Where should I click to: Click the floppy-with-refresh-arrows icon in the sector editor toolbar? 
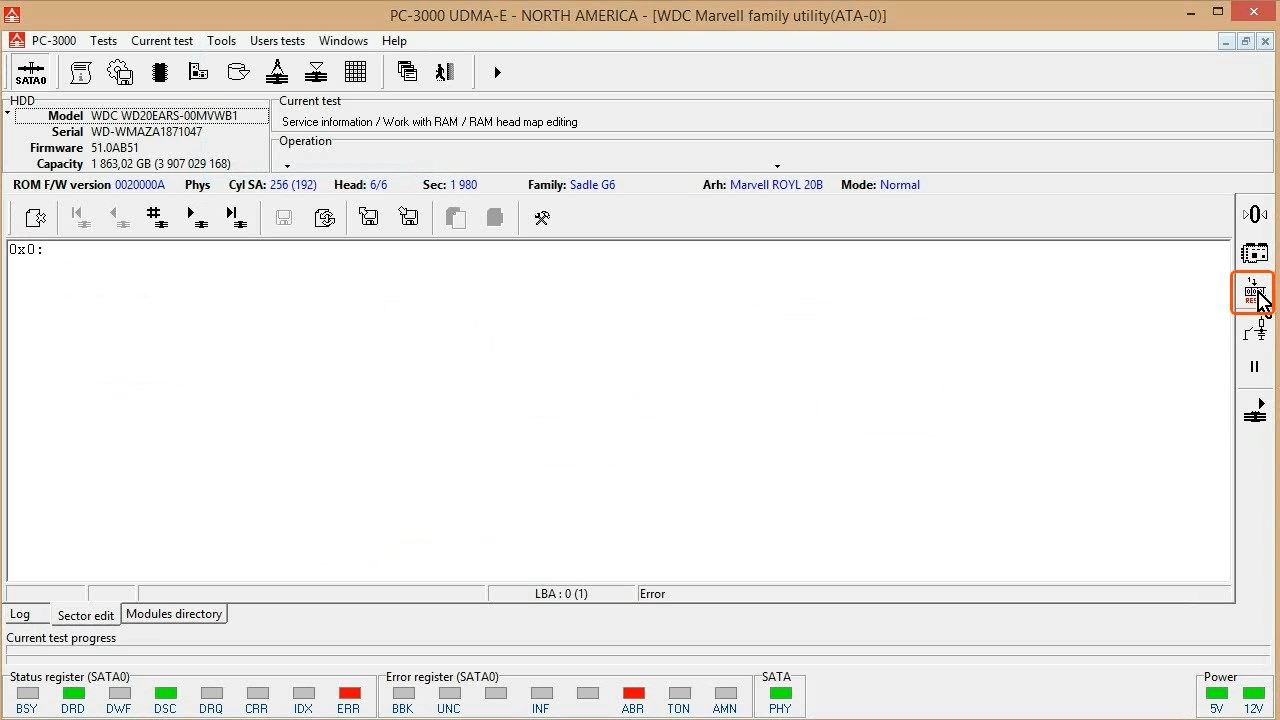coord(324,217)
